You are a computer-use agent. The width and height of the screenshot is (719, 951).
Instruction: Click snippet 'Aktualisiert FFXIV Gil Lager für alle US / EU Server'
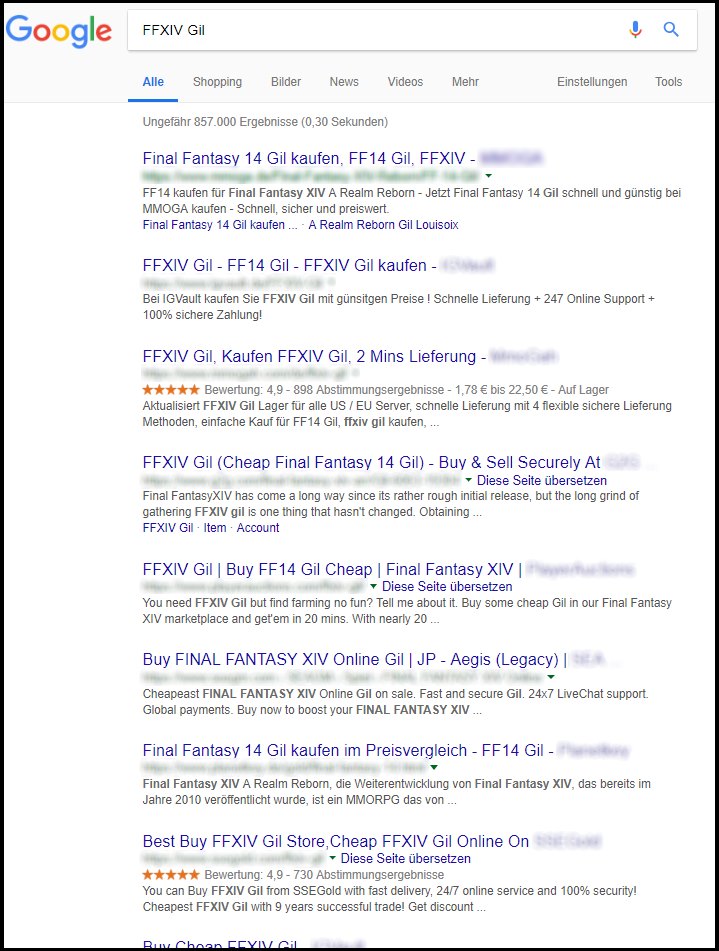click(407, 414)
